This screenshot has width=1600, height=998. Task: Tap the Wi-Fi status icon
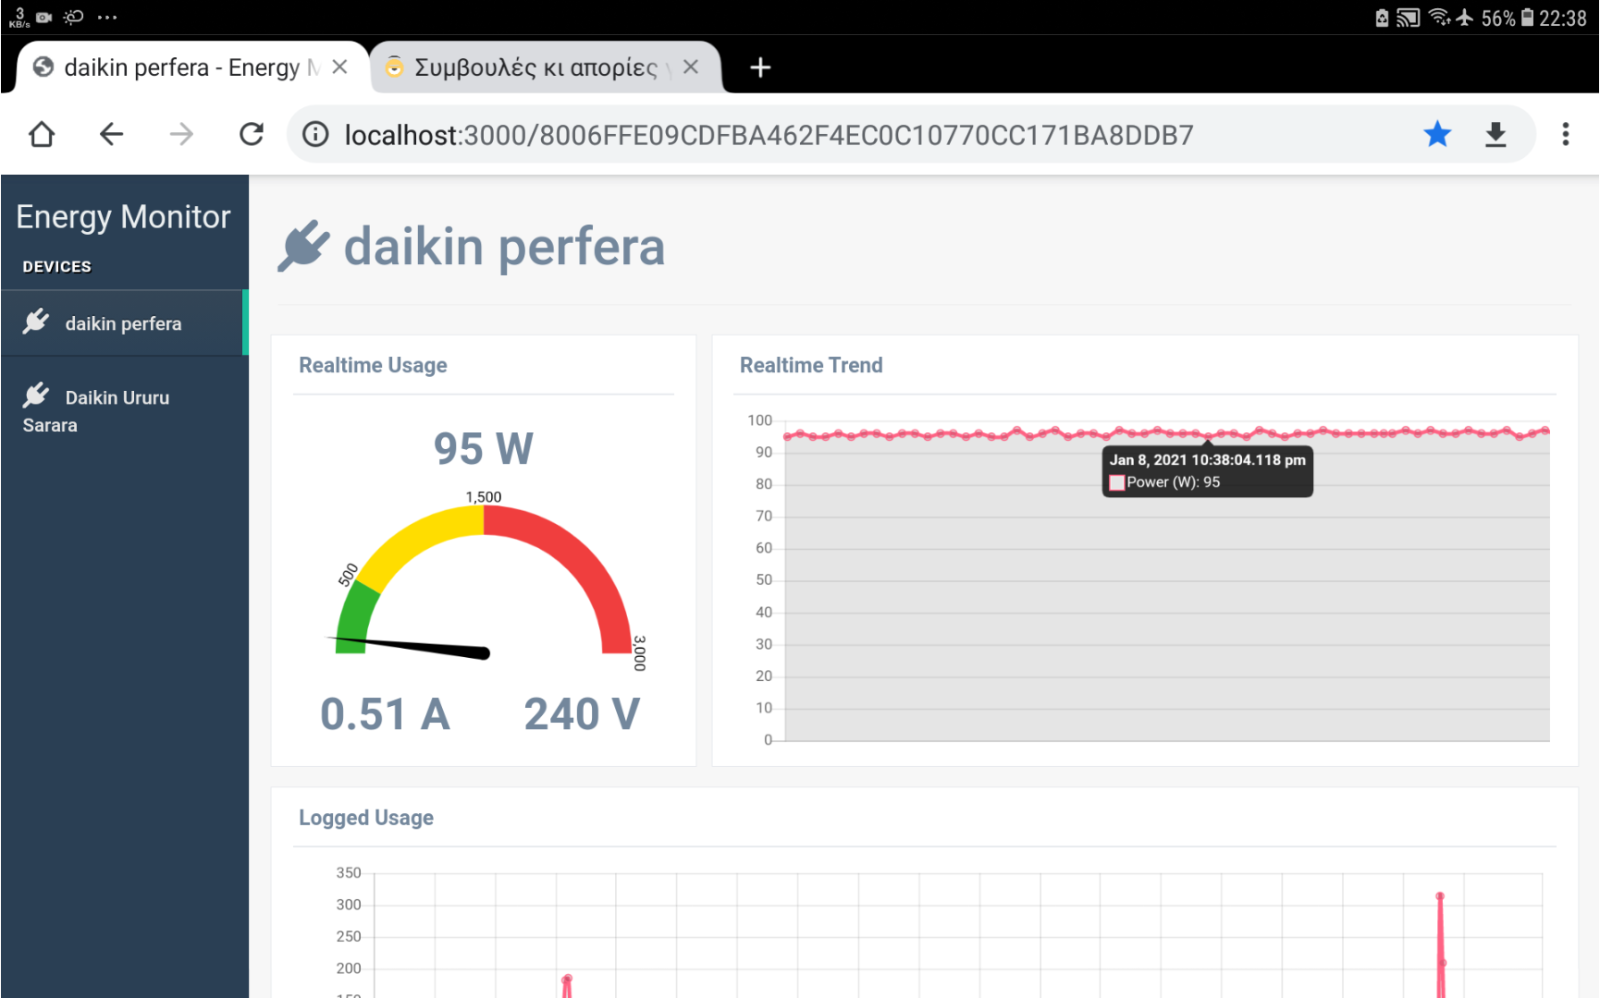pyautogui.click(x=1440, y=17)
